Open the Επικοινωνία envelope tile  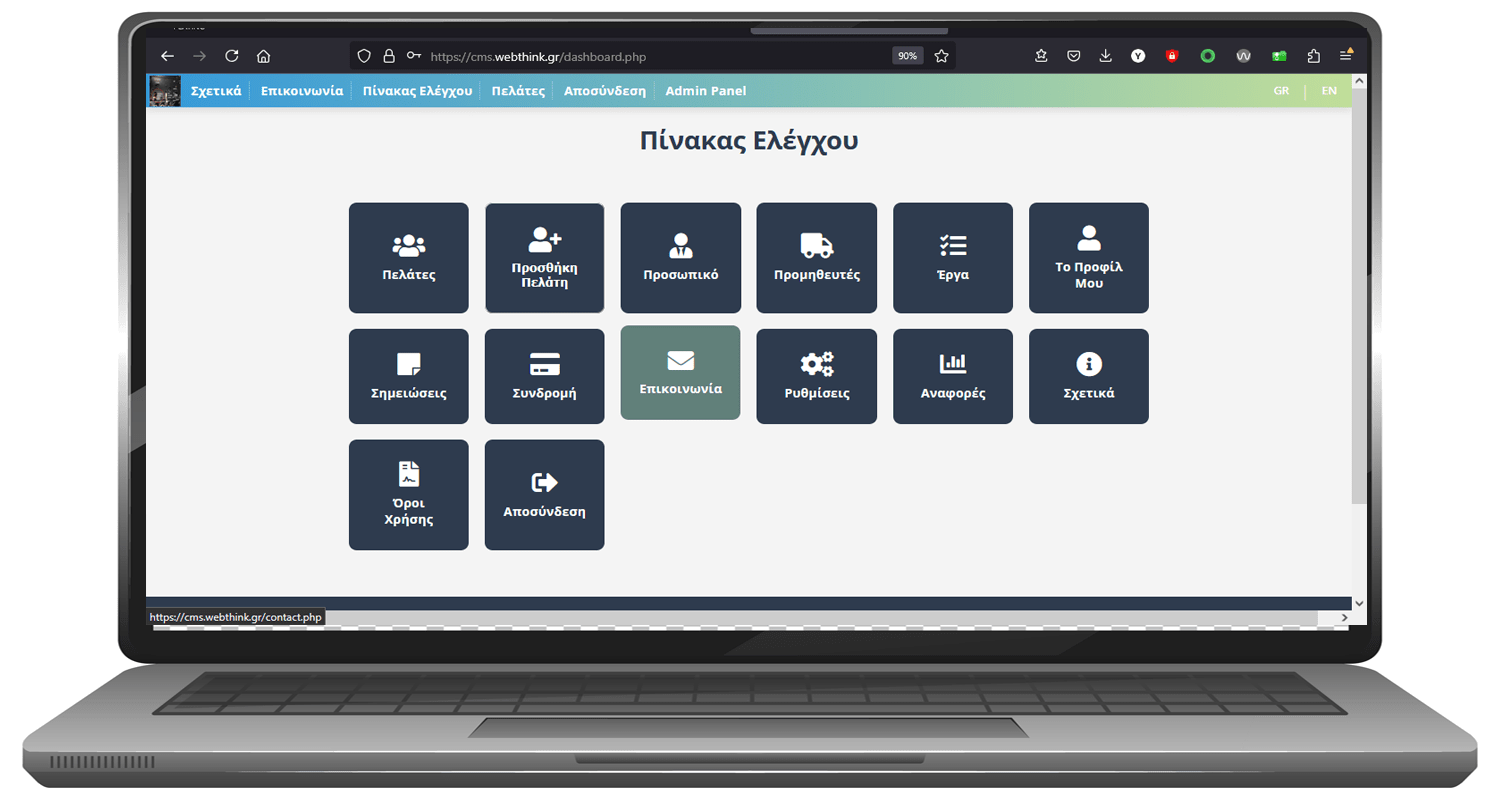tap(680, 372)
